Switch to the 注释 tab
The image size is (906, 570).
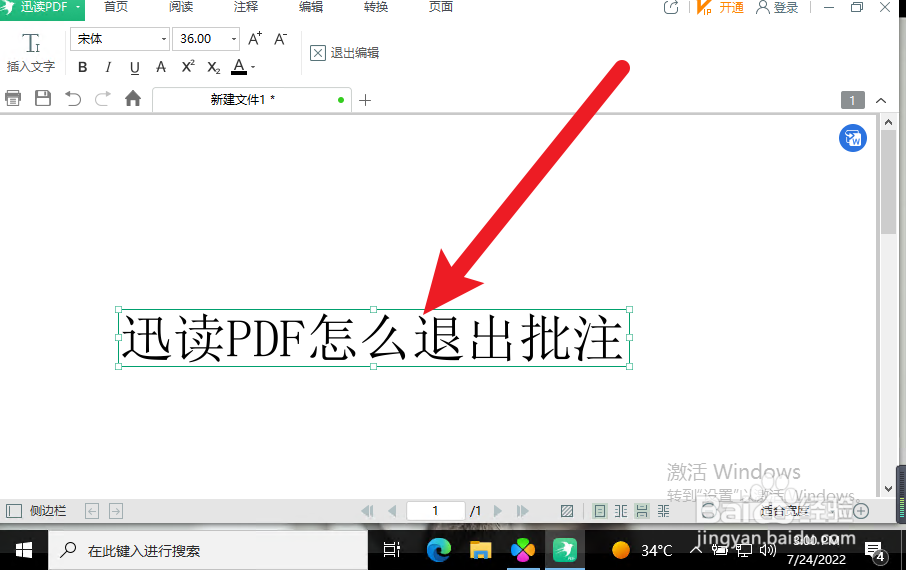coord(246,7)
